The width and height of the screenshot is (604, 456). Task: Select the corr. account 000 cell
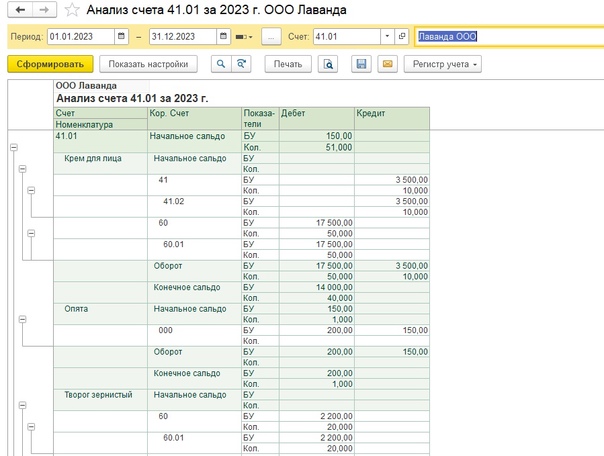point(195,335)
